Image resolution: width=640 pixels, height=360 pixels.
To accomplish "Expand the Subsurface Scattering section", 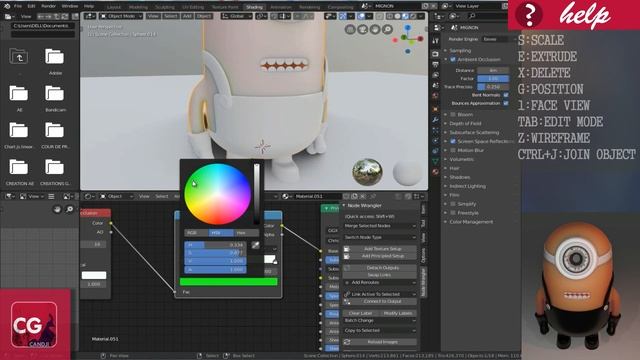I will pos(474,132).
